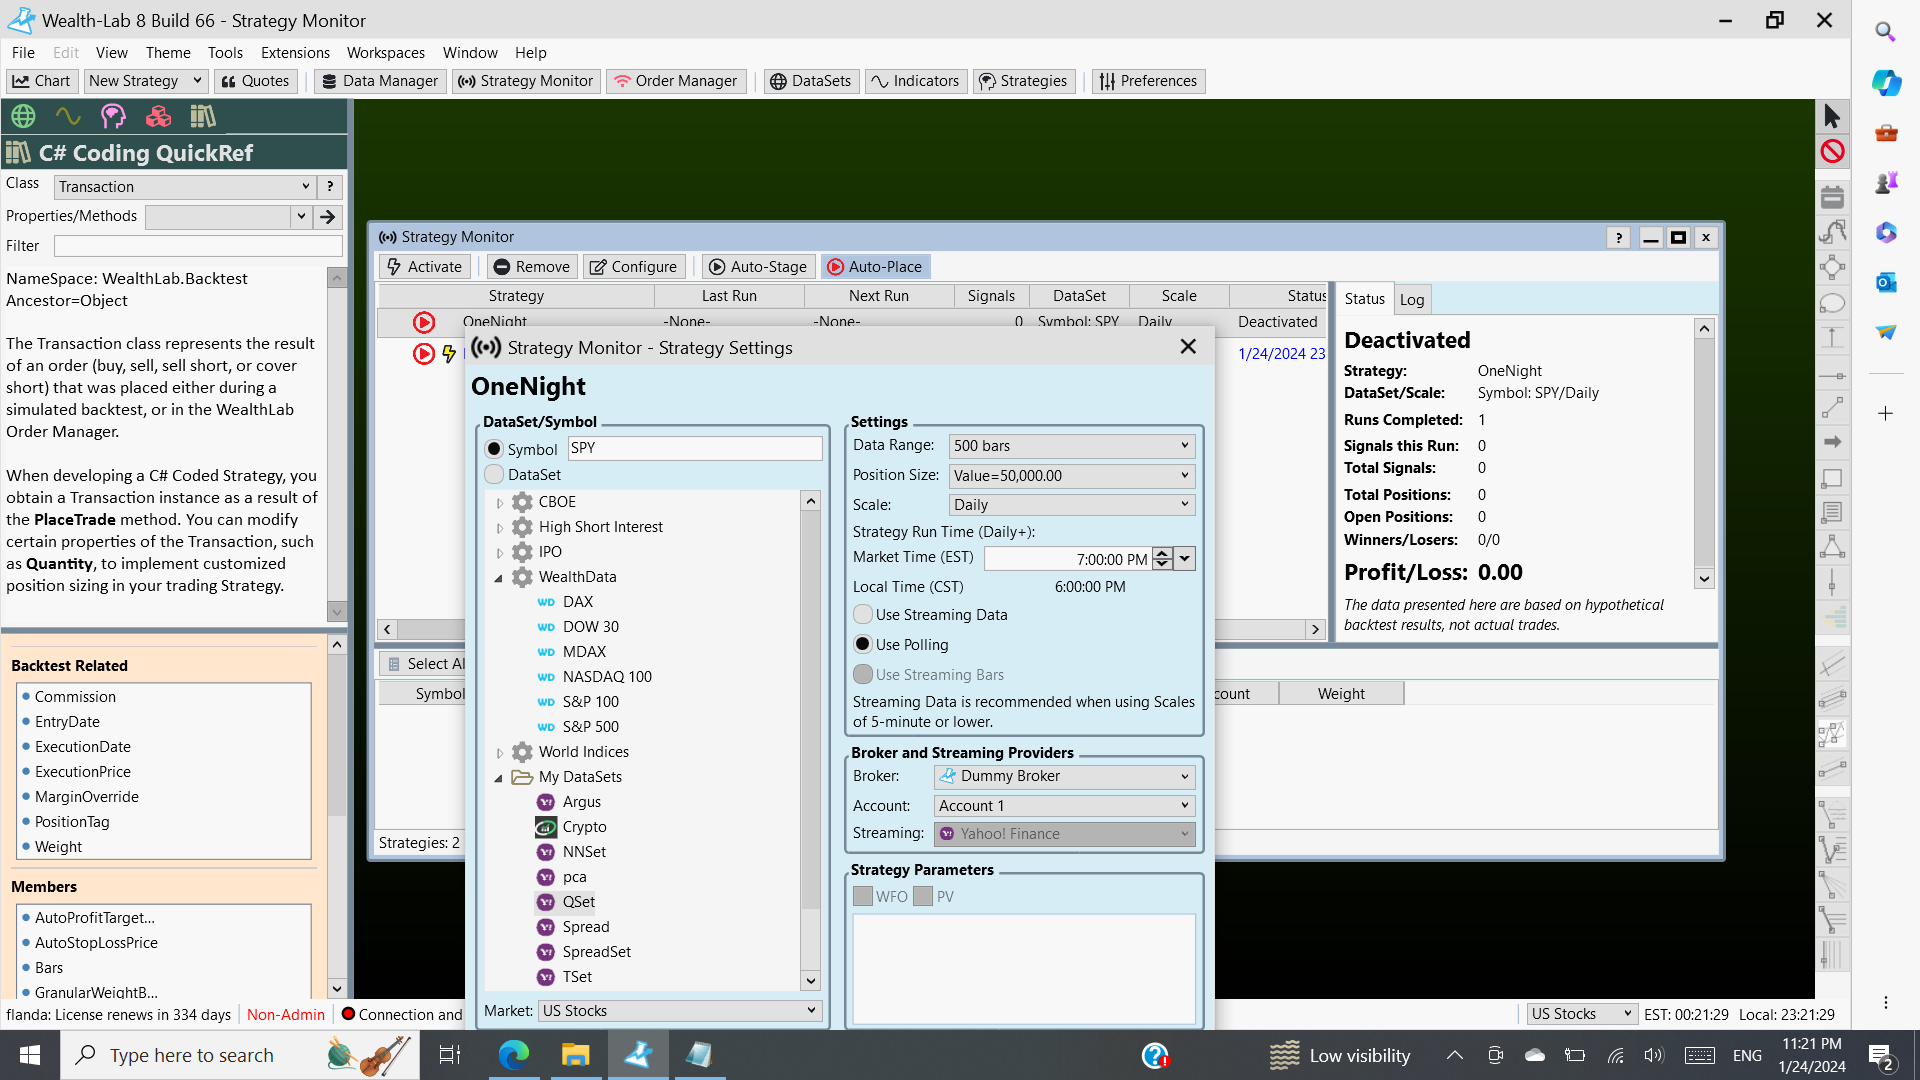Click the Crypto dataset icon
Viewport: 1920px width, 1080px height.
pyautogui.click(x=546, y=827)
